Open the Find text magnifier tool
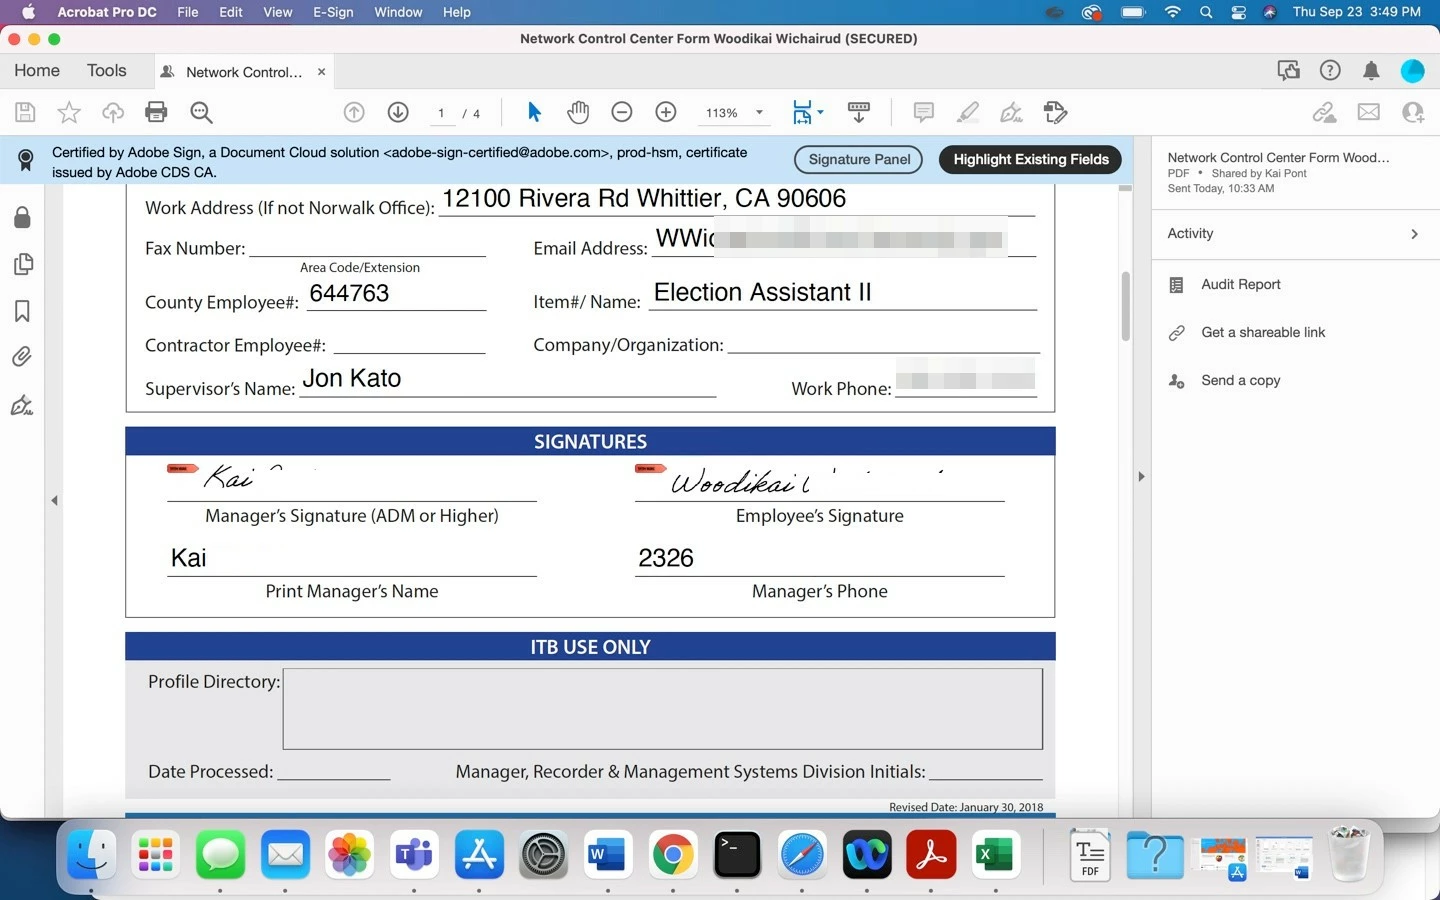1440x900 pixels. pyautogui.click(x=201, y=112)
